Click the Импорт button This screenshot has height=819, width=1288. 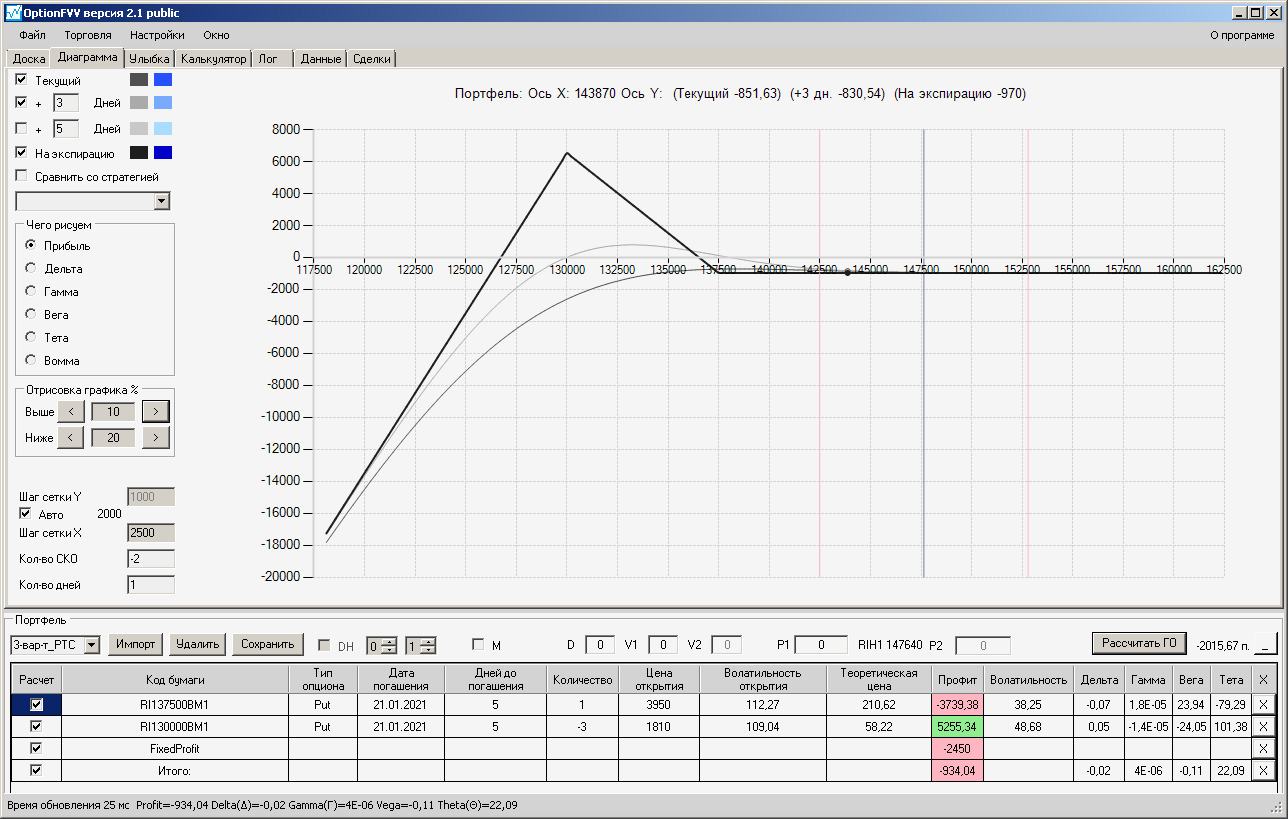[x=135, y=644]
